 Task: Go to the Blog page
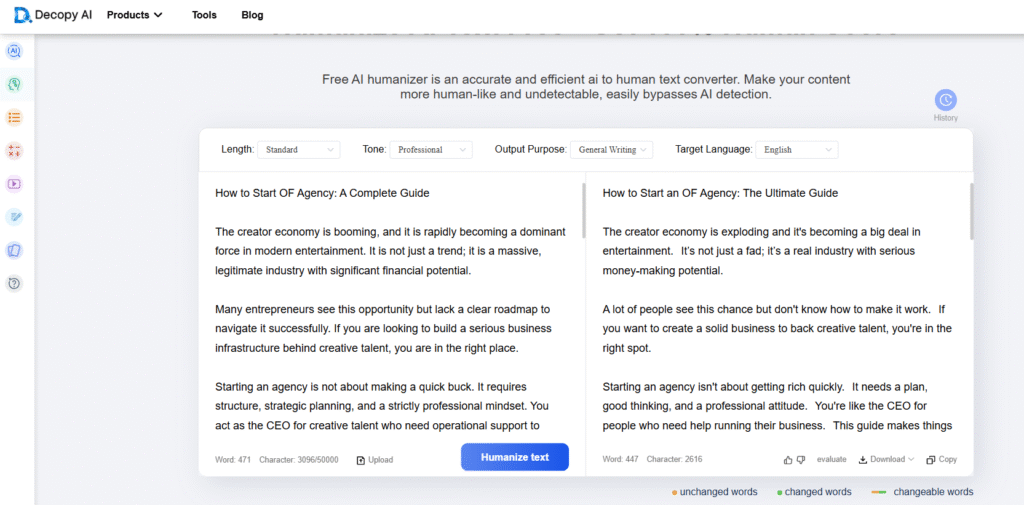click(252, 15)
